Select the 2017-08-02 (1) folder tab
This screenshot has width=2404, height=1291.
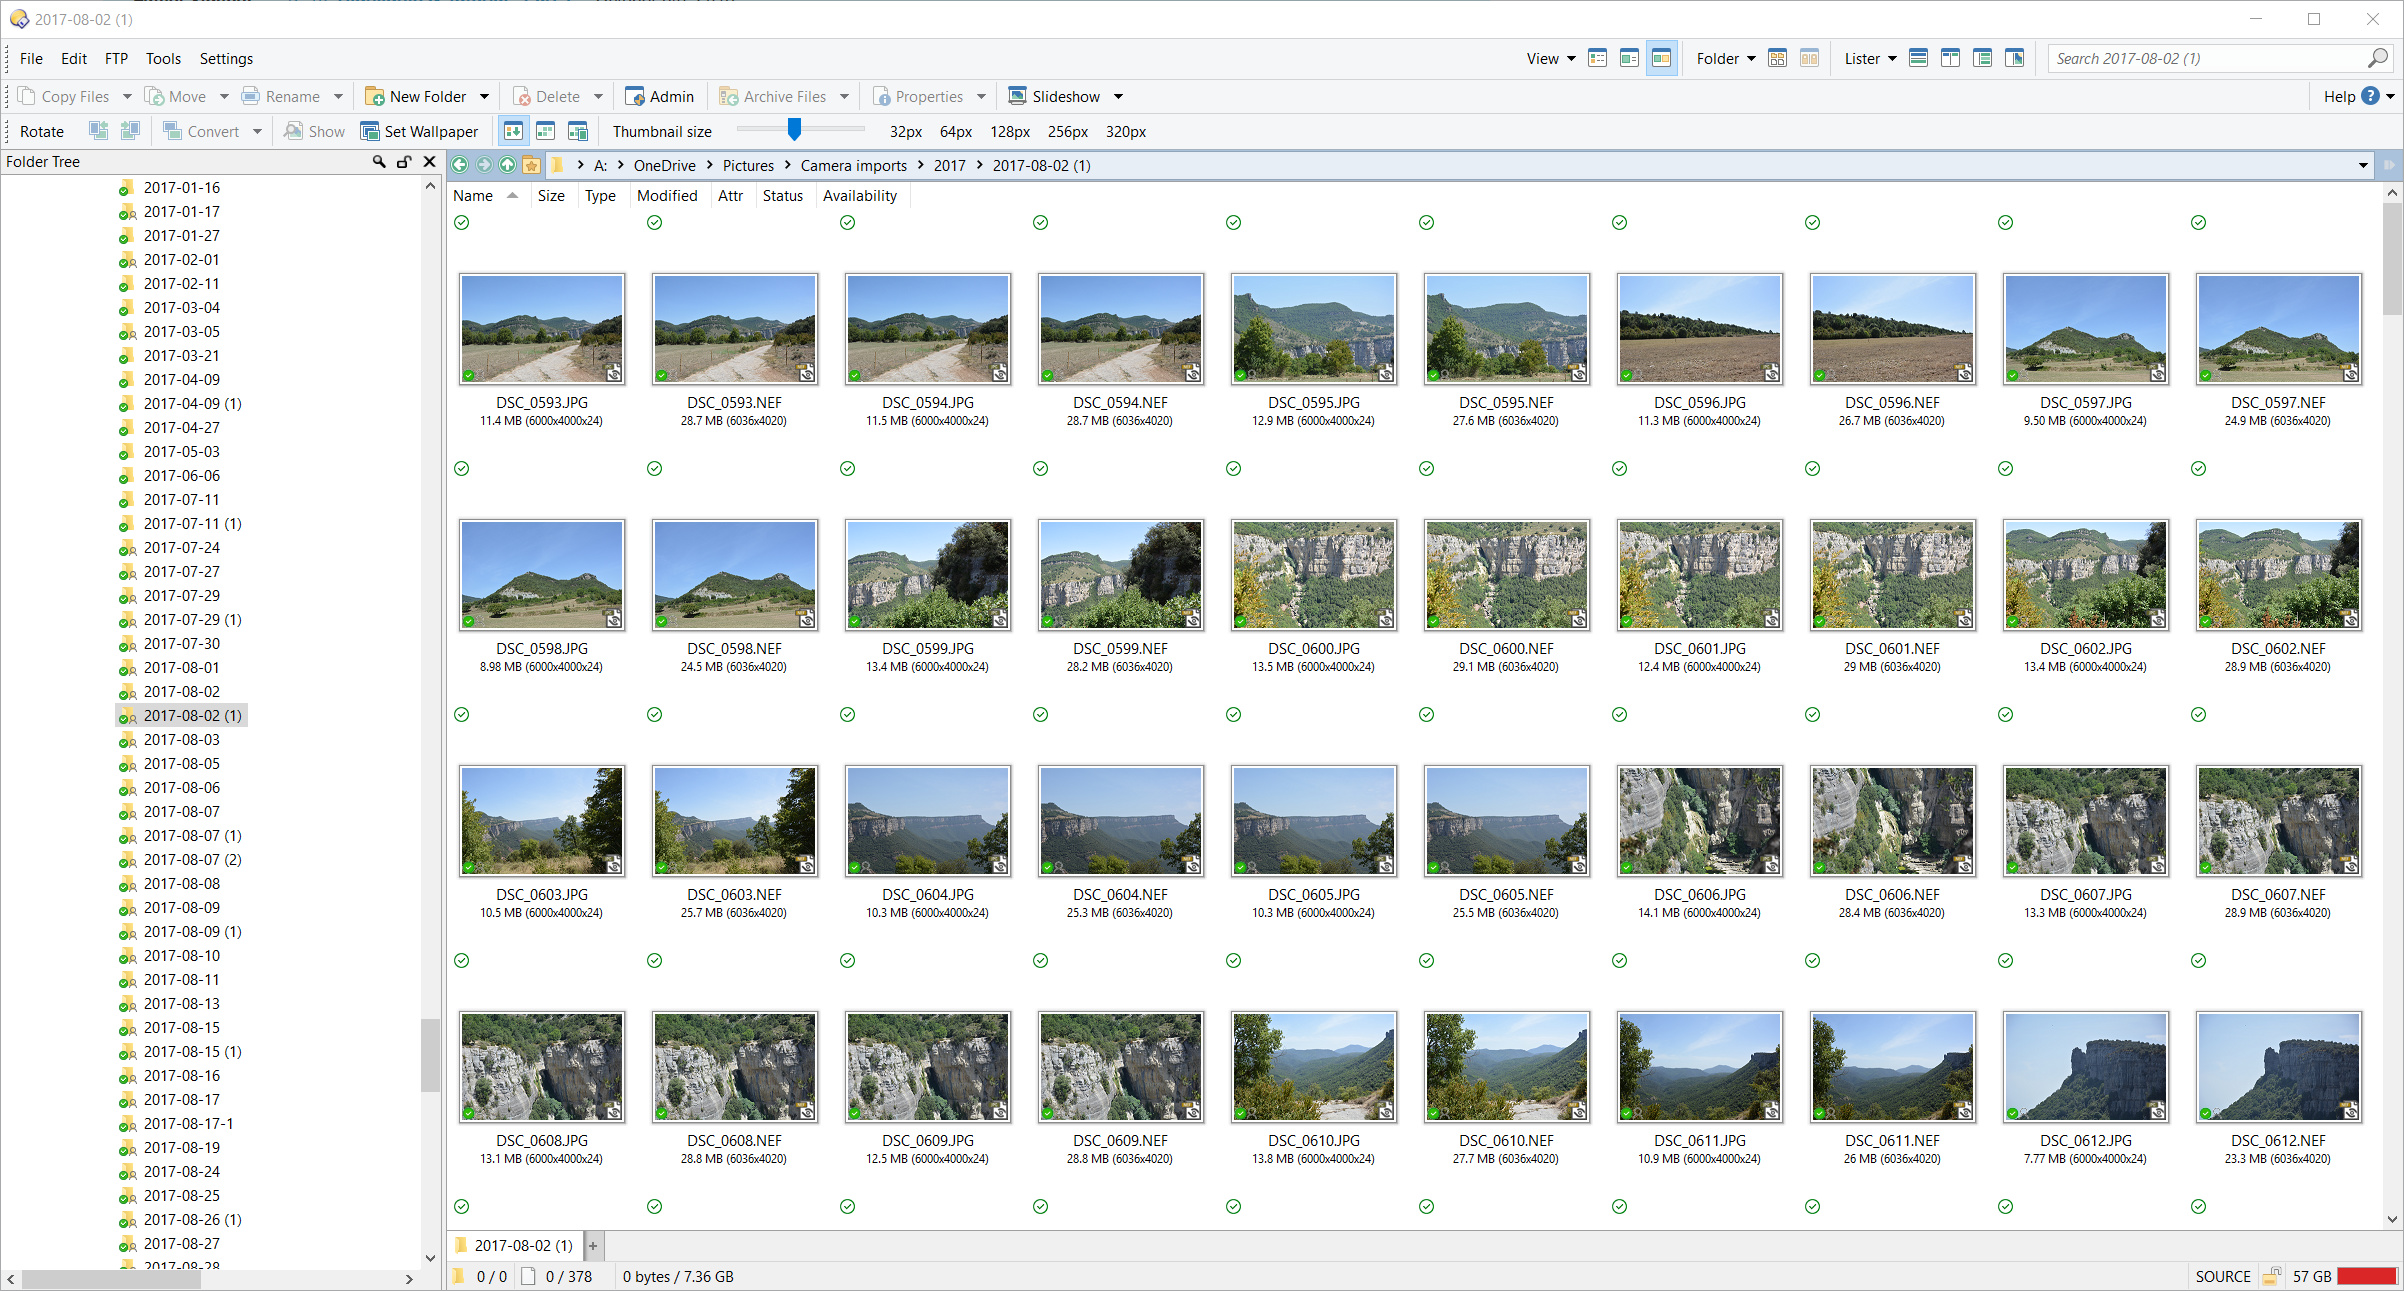[514, 1246]
